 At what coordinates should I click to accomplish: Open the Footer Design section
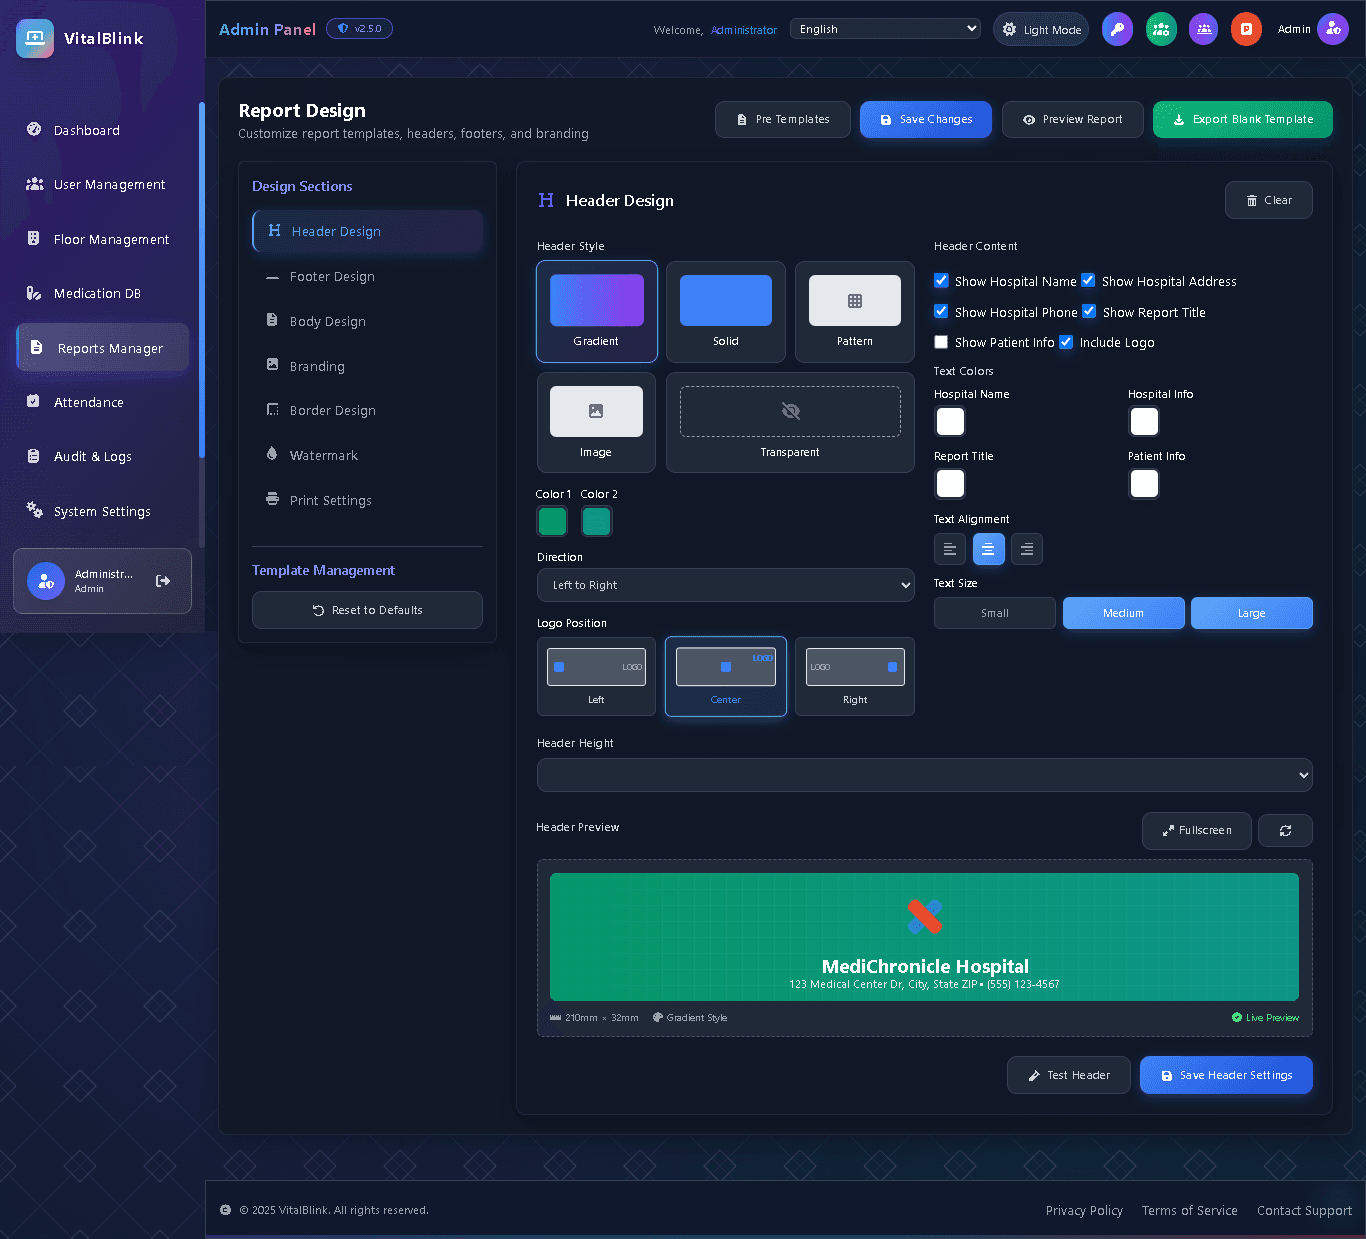(332, 277)
